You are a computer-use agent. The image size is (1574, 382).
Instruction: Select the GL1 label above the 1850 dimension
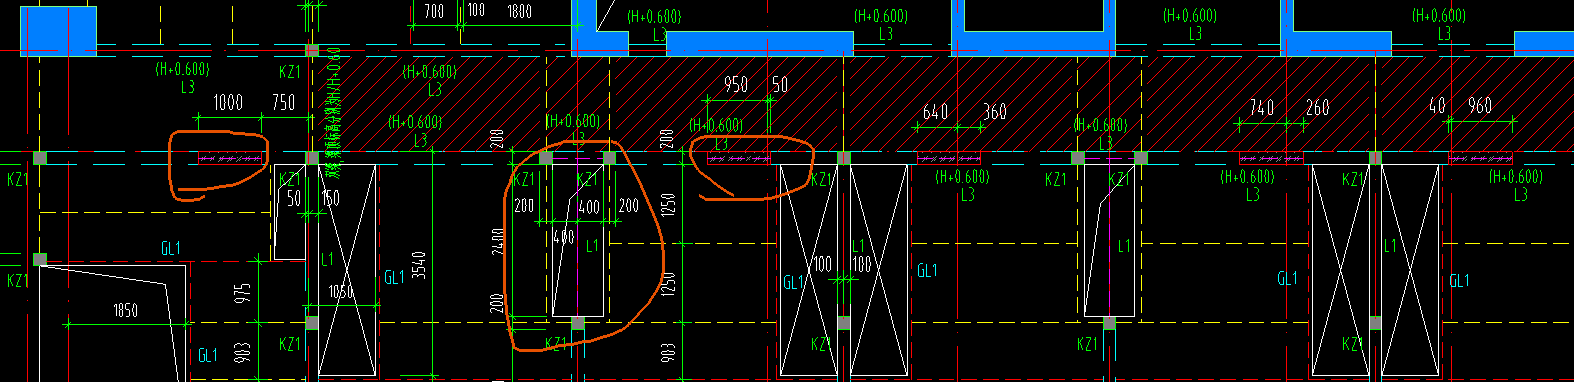(171, 248)
